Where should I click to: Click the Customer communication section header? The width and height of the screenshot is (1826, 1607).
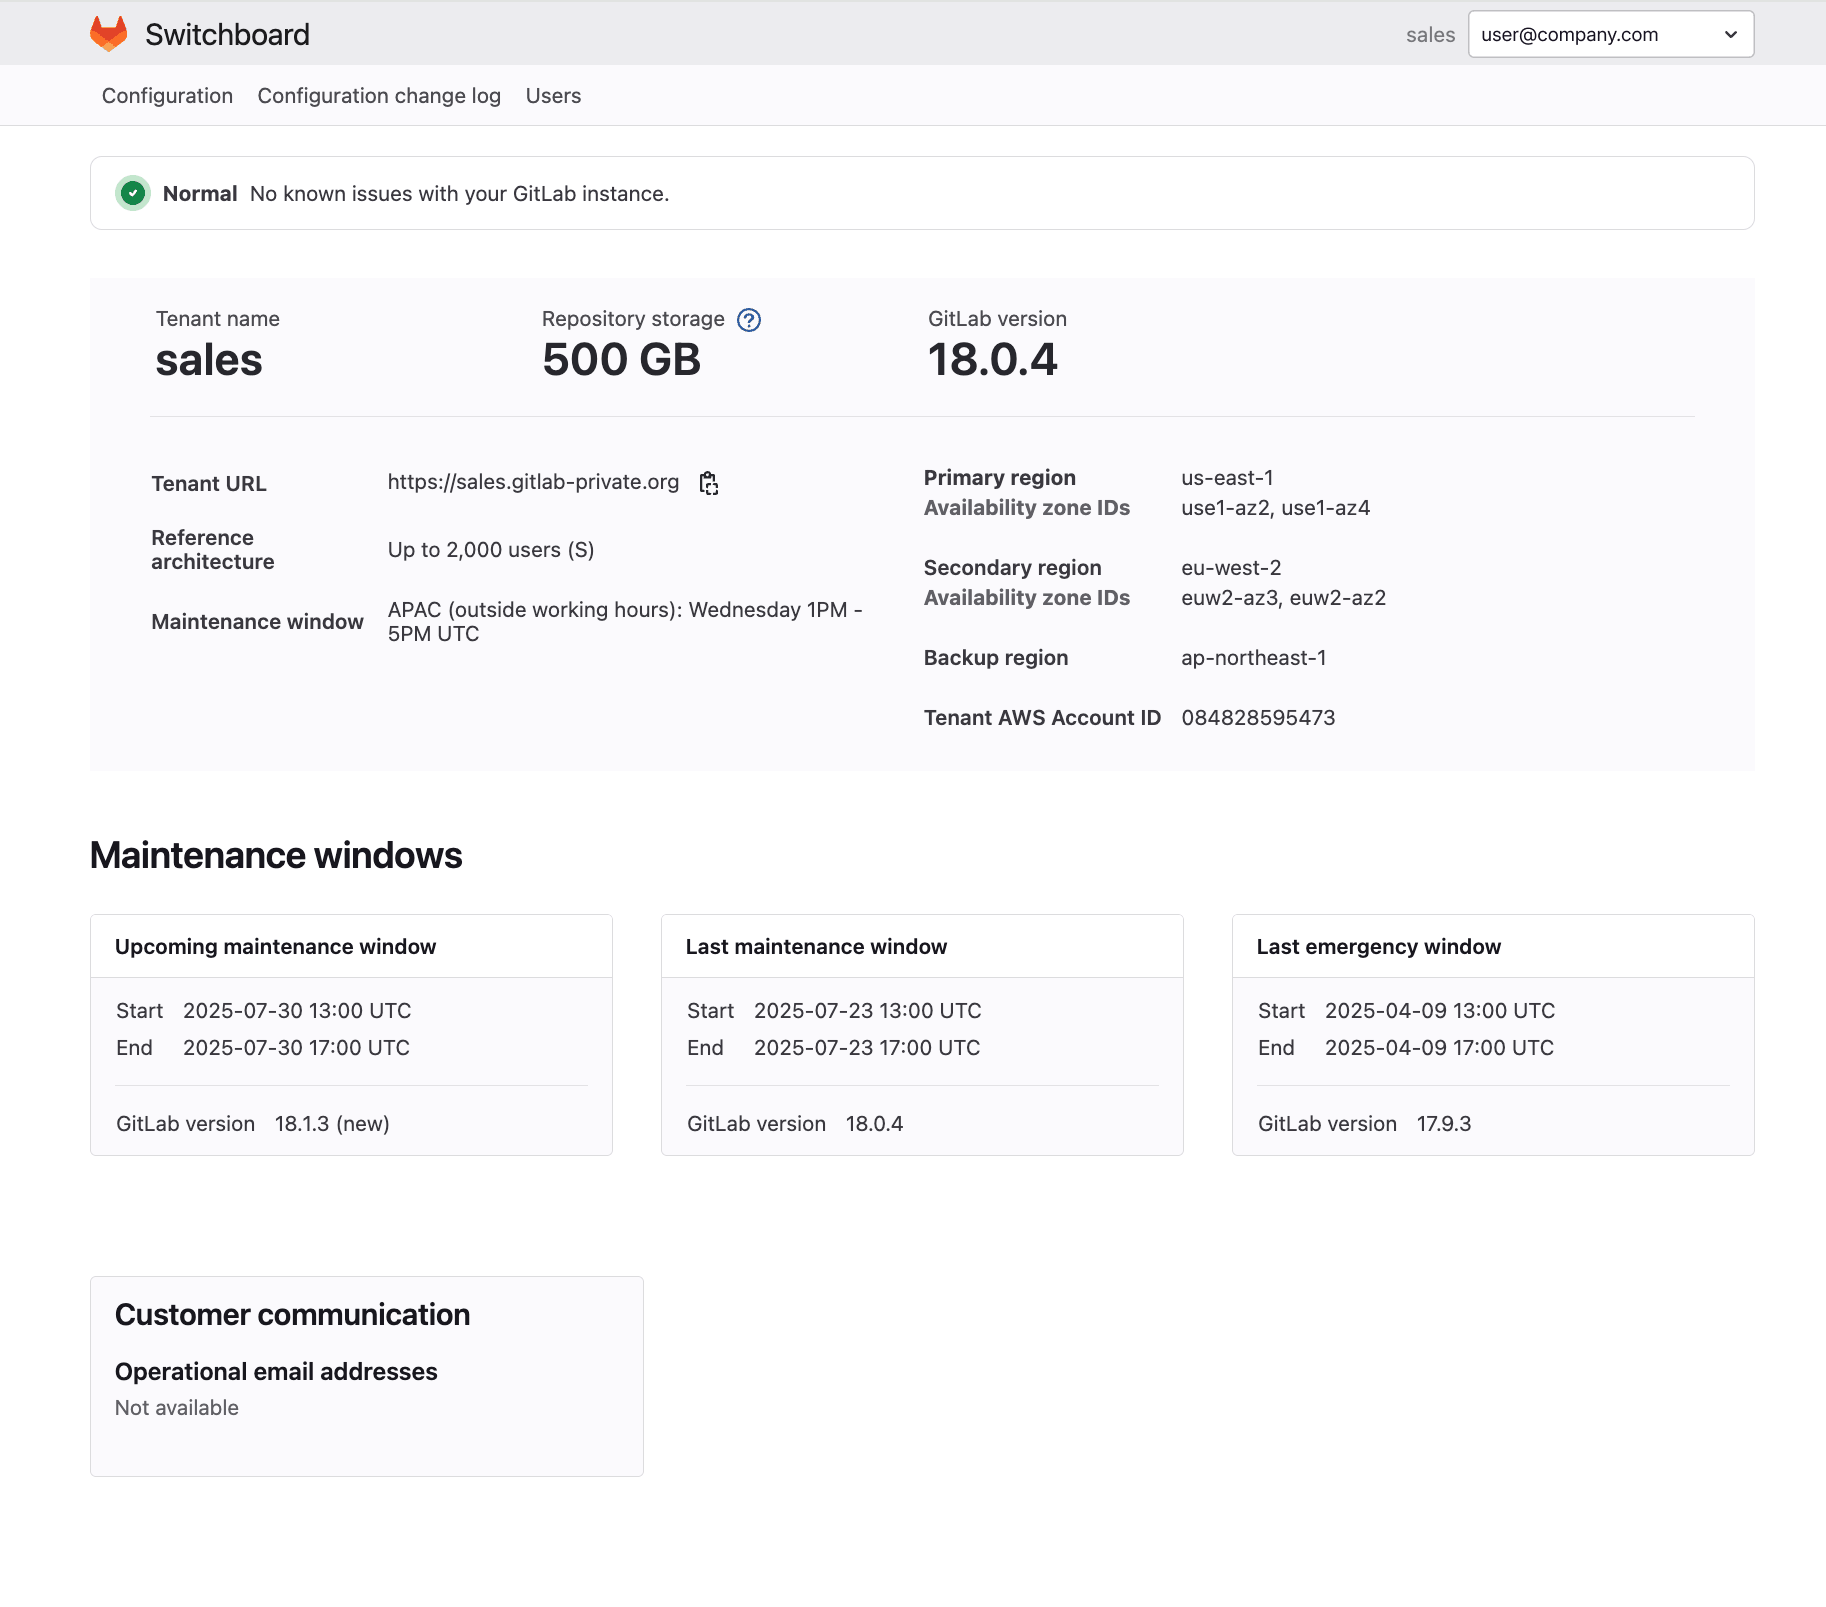[x=292, y=1314]
